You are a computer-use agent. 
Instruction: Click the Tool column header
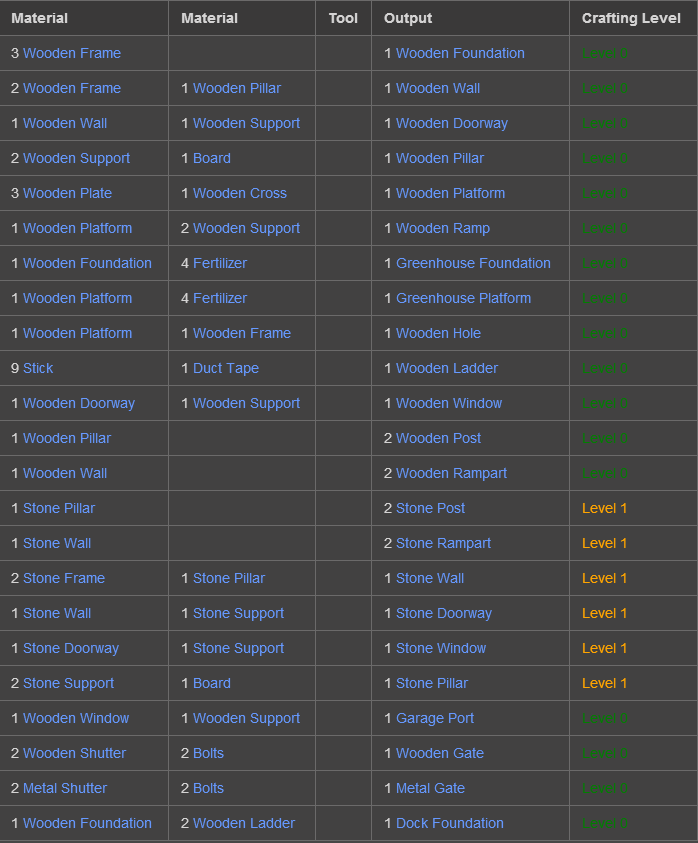pyautogui.click(x=343, y=18)
